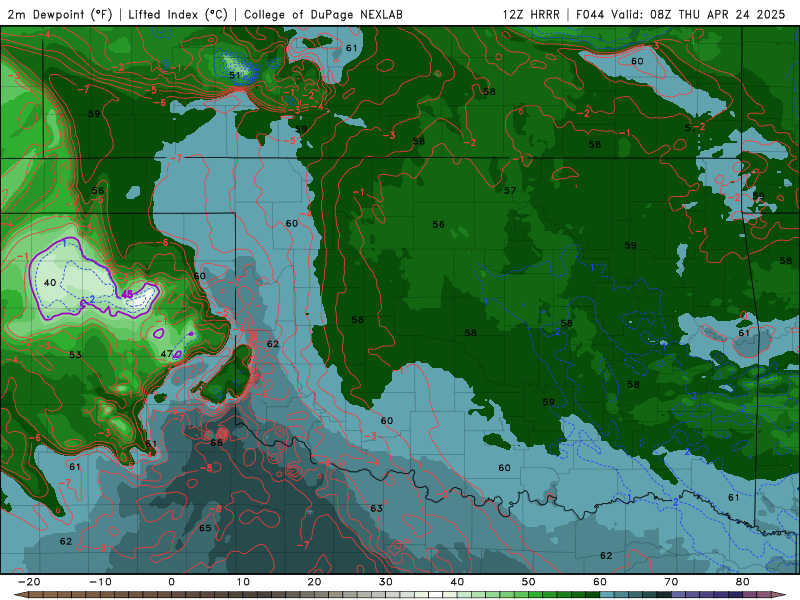
Task: Click the "College of DuPage NEXLAB" label
Action: 323,14
